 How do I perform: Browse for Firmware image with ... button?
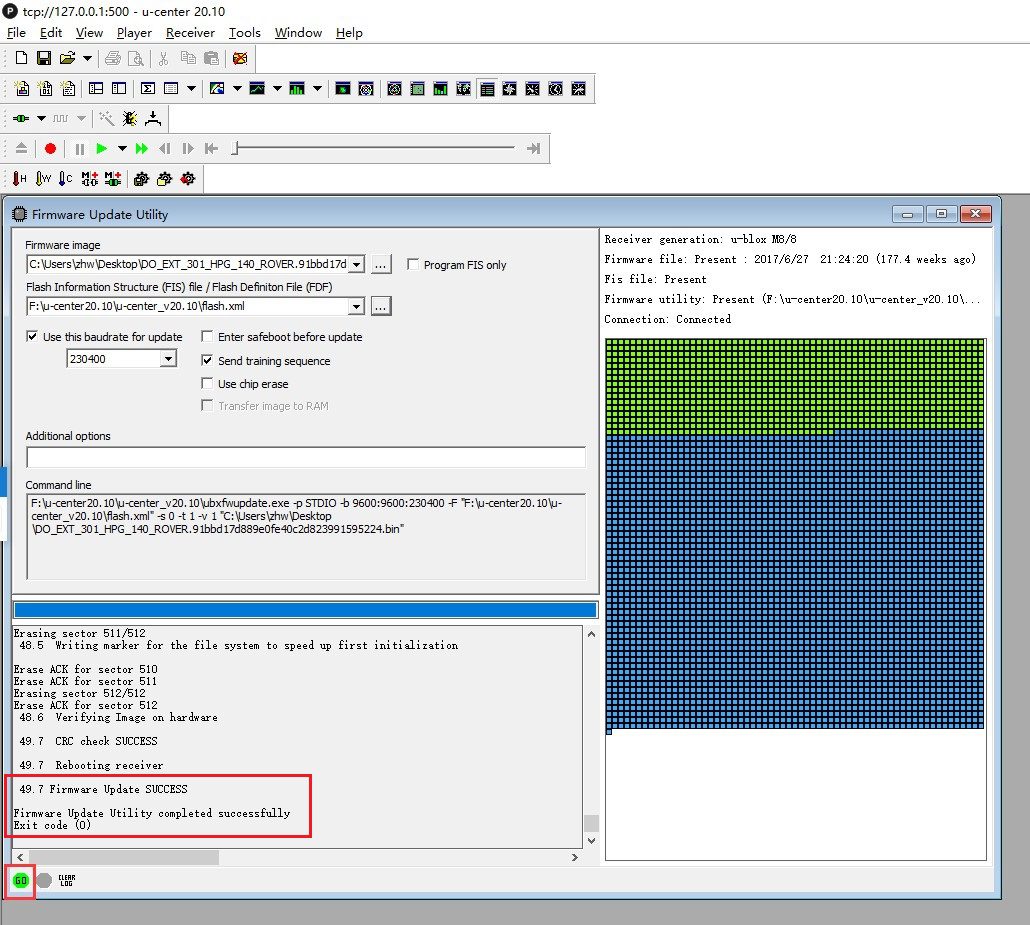381,264
